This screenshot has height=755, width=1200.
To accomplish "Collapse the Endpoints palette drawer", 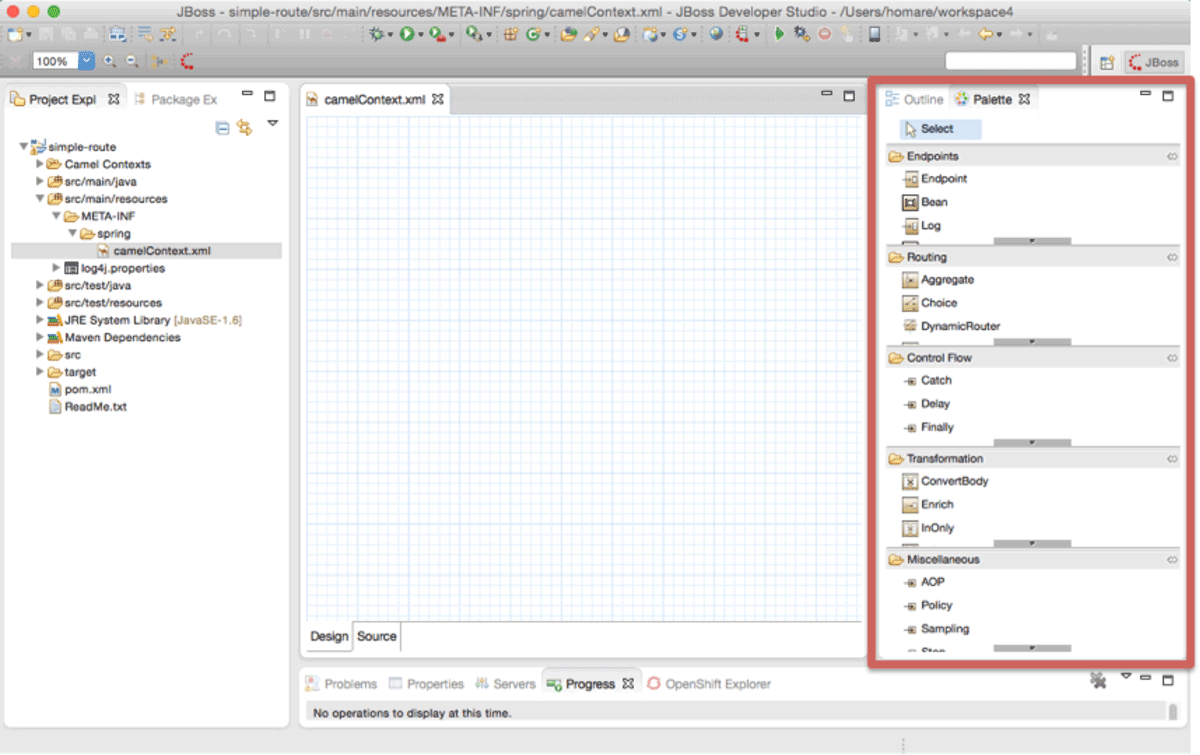I will tap(1033, 156).
